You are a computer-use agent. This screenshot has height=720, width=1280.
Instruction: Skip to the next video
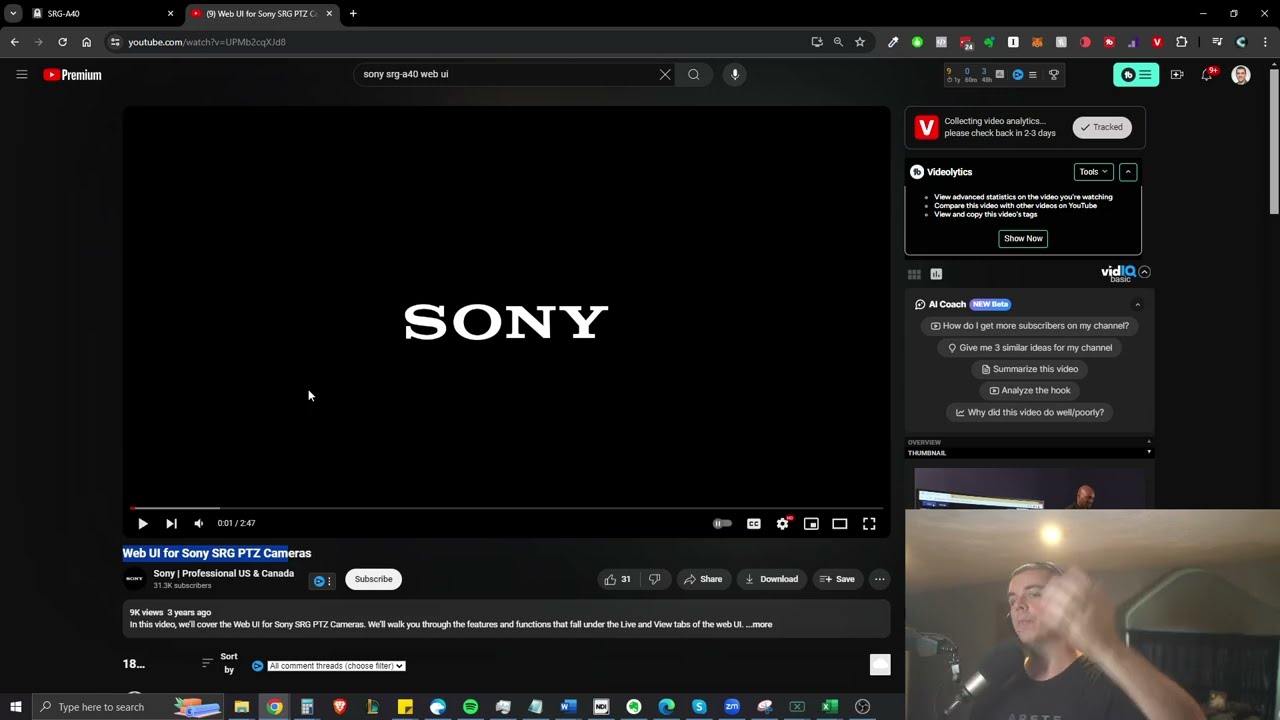pyautogui.click(x=171, y=523)
